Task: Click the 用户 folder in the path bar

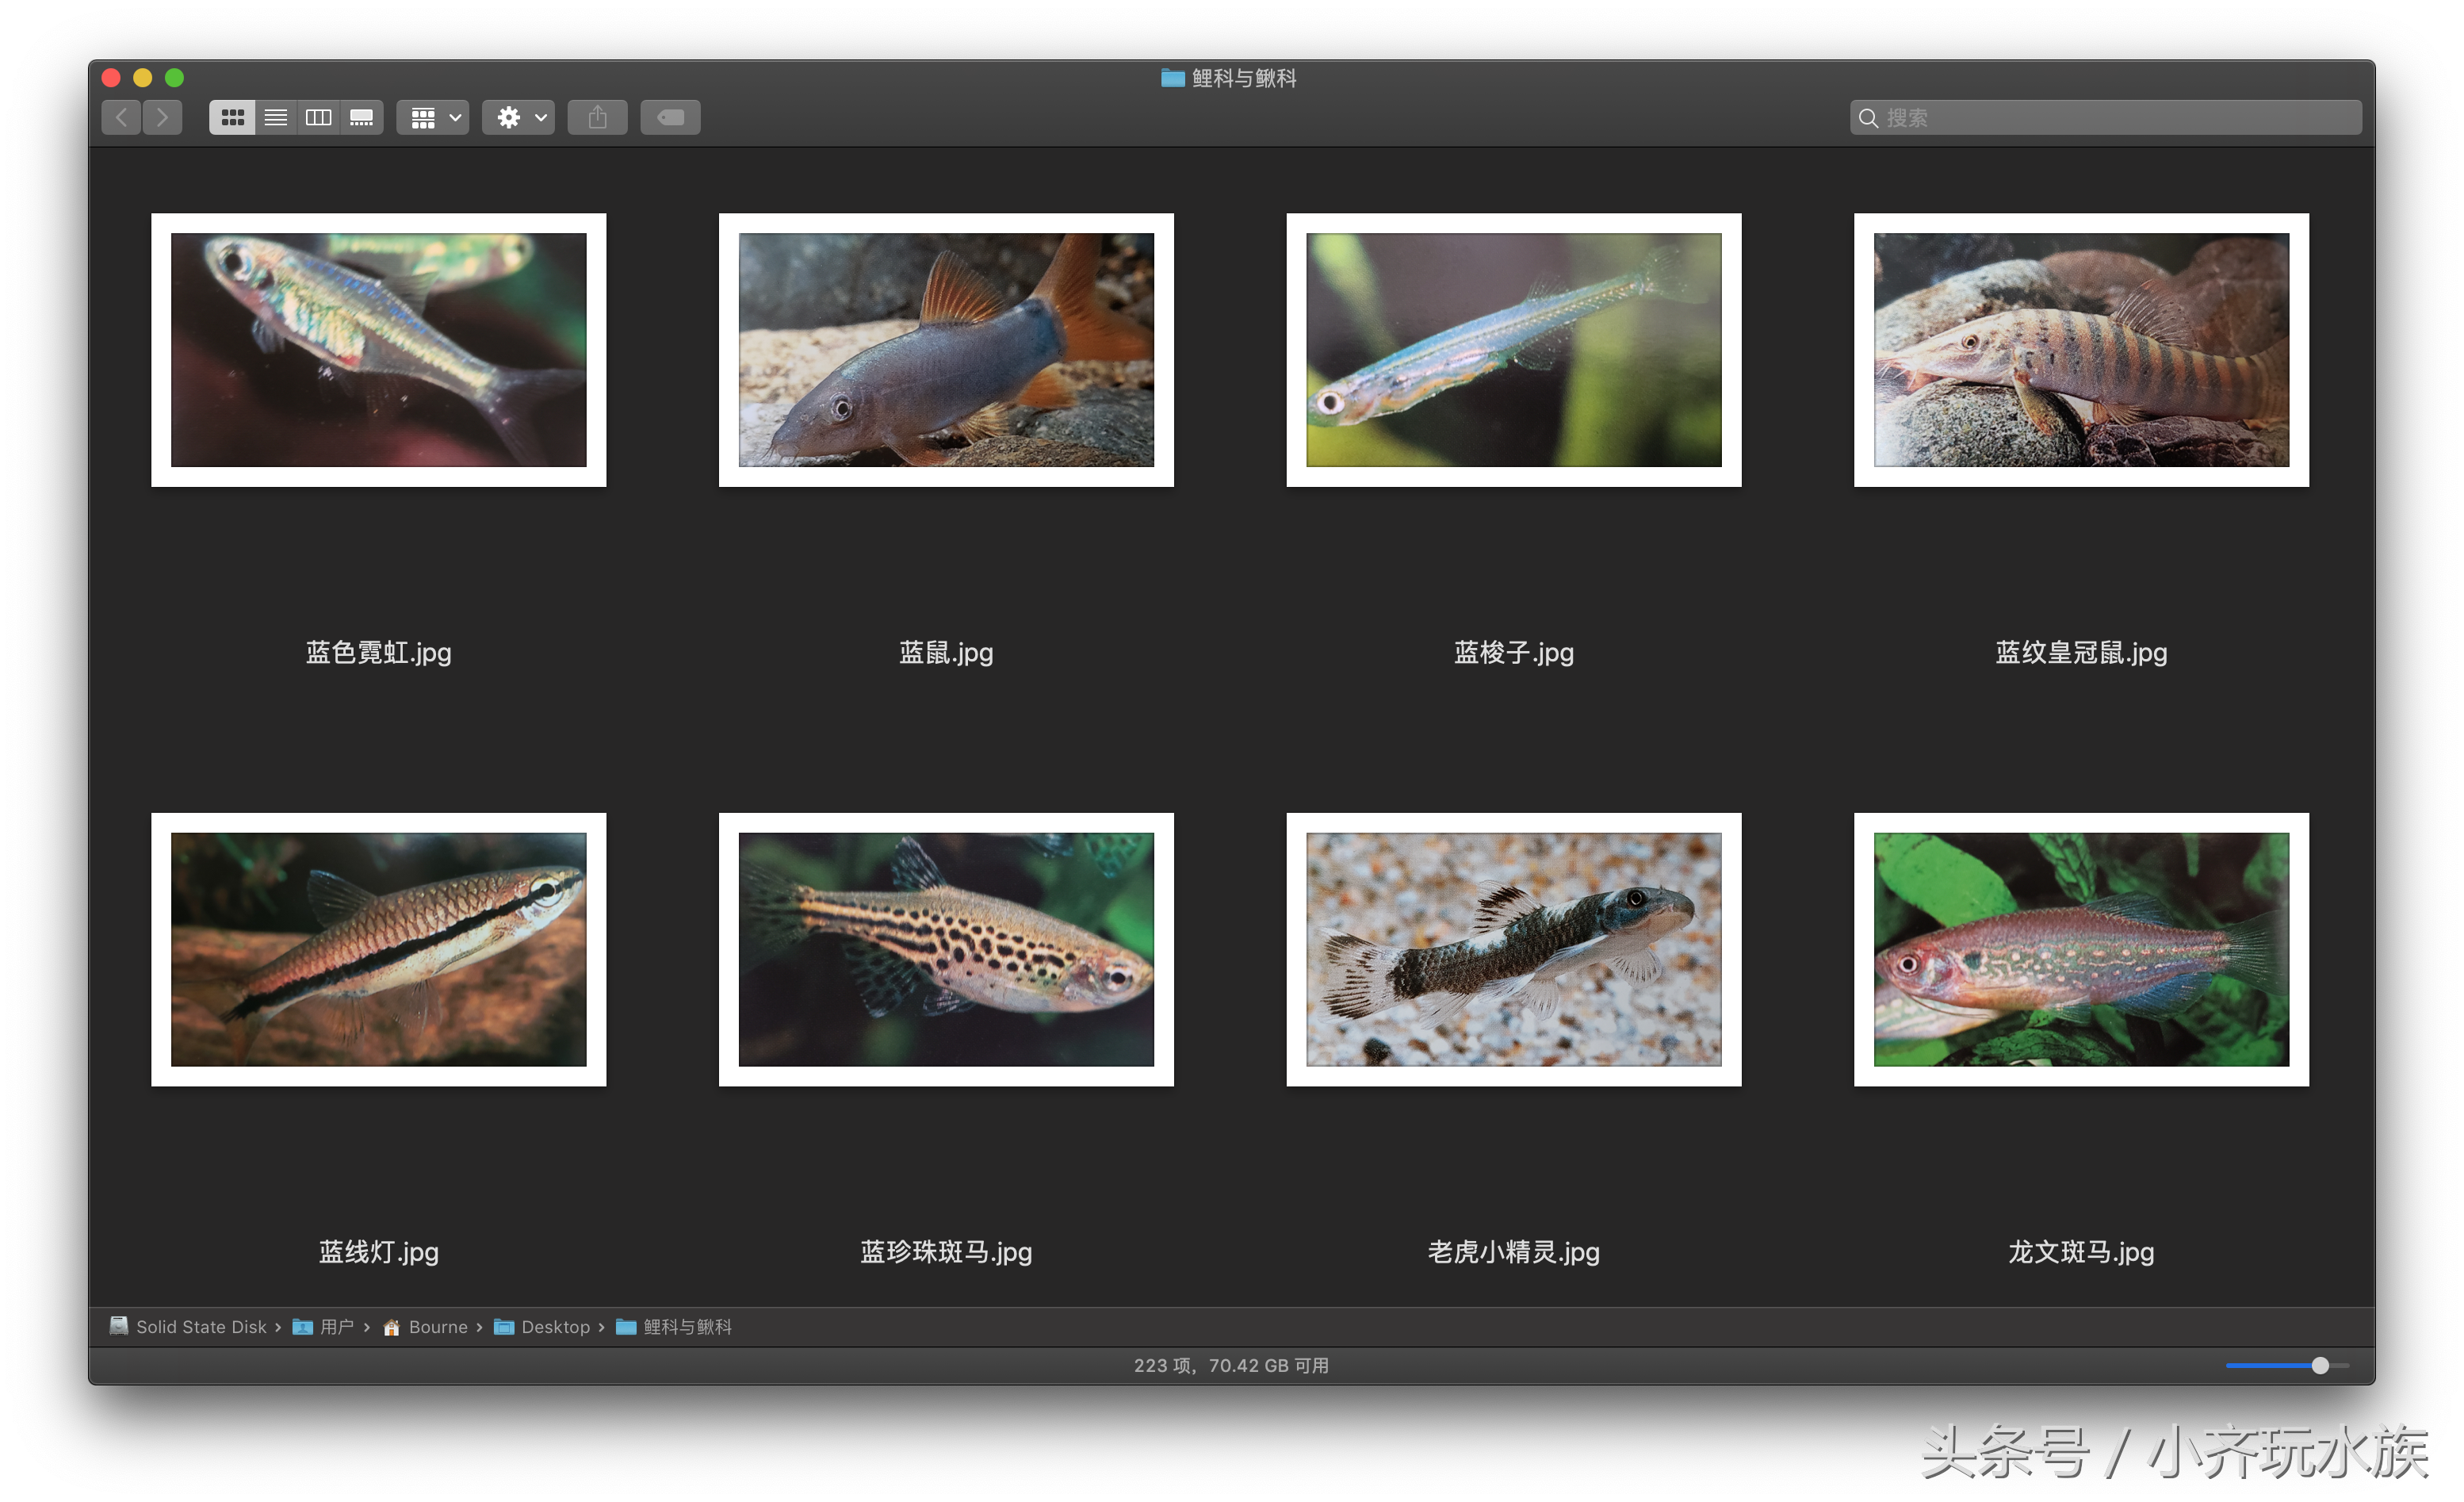Action: coord(323,1326)
